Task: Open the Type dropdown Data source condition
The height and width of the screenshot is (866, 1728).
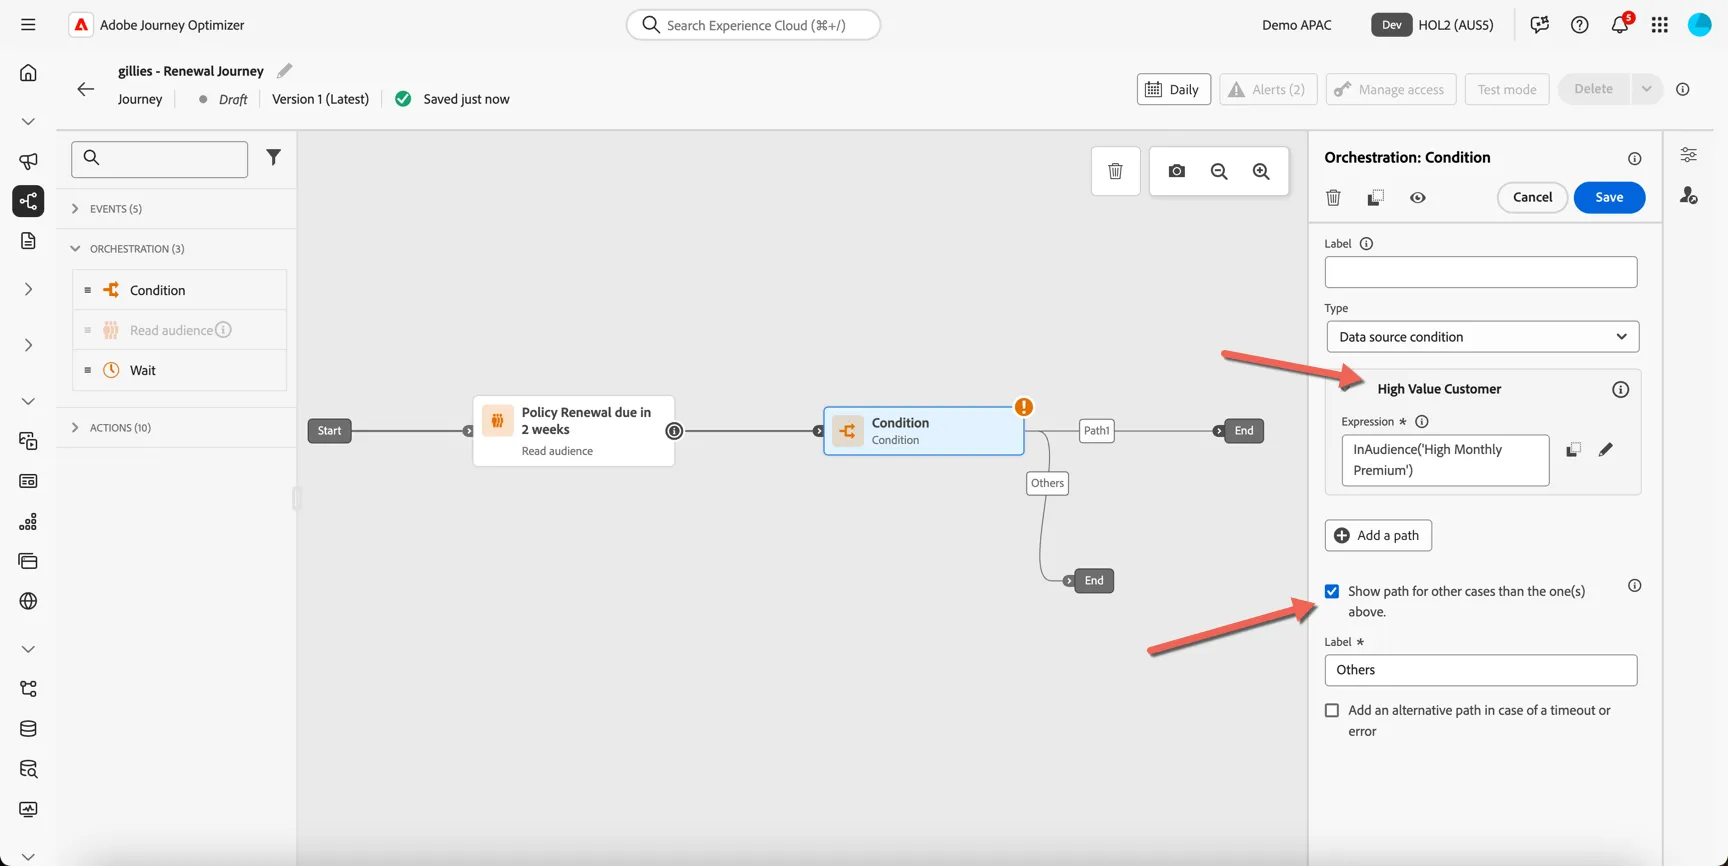Action: point(1483,337)
